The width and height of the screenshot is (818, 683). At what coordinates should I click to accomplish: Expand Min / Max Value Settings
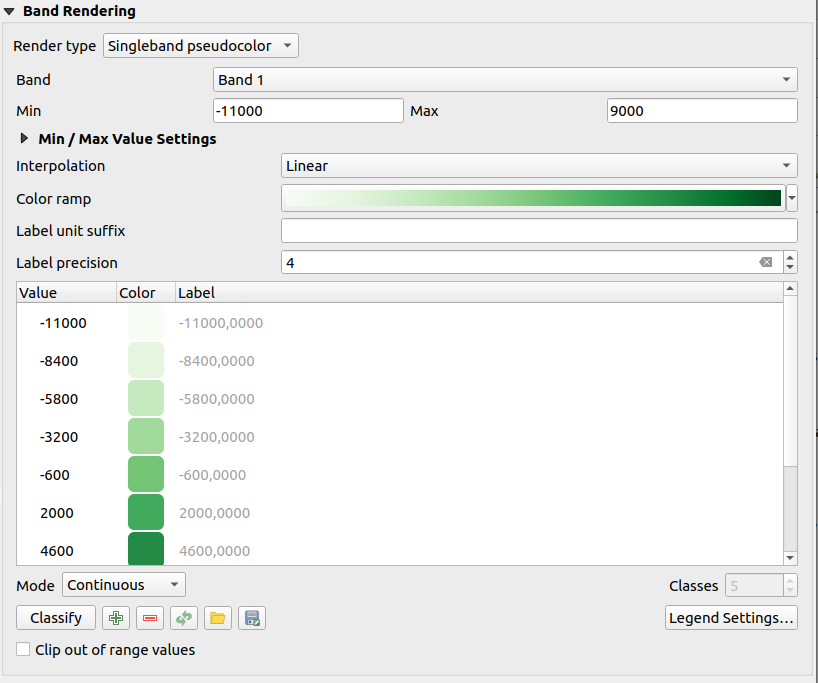click(x=24, y=139)
